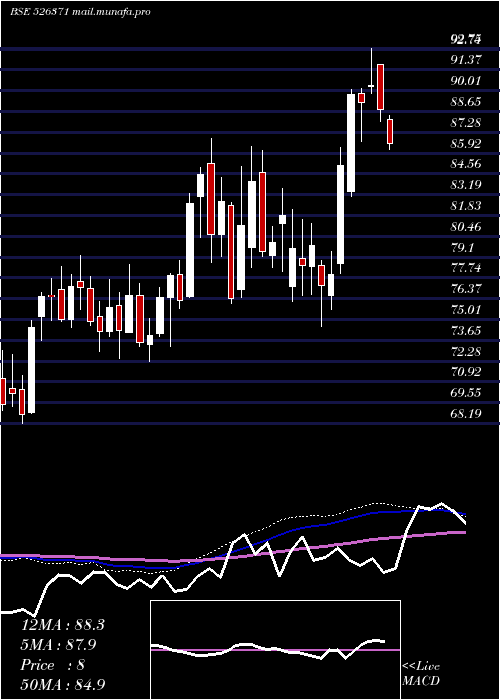Click the 79.1 price label
Viewport: 500px width, 700px height.
tap(462, 247)
